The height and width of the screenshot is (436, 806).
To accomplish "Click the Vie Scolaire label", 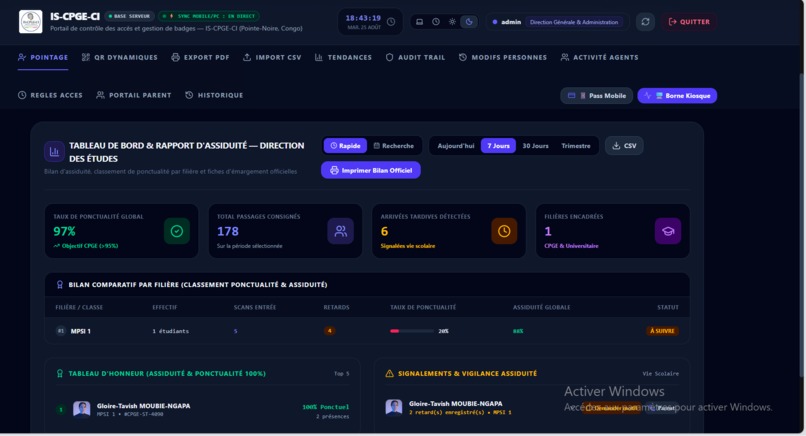I will [661, 373].
